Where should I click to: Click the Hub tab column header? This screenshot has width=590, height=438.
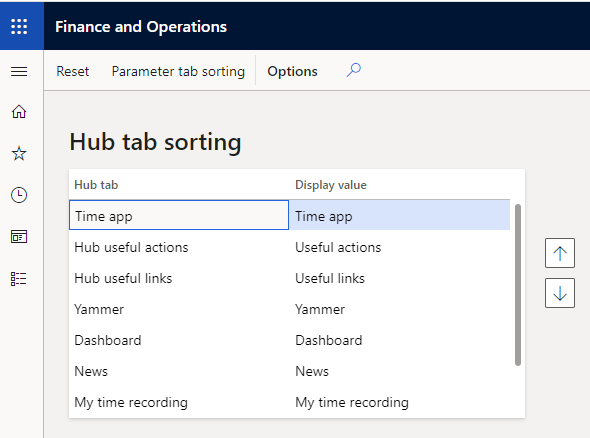96,185
